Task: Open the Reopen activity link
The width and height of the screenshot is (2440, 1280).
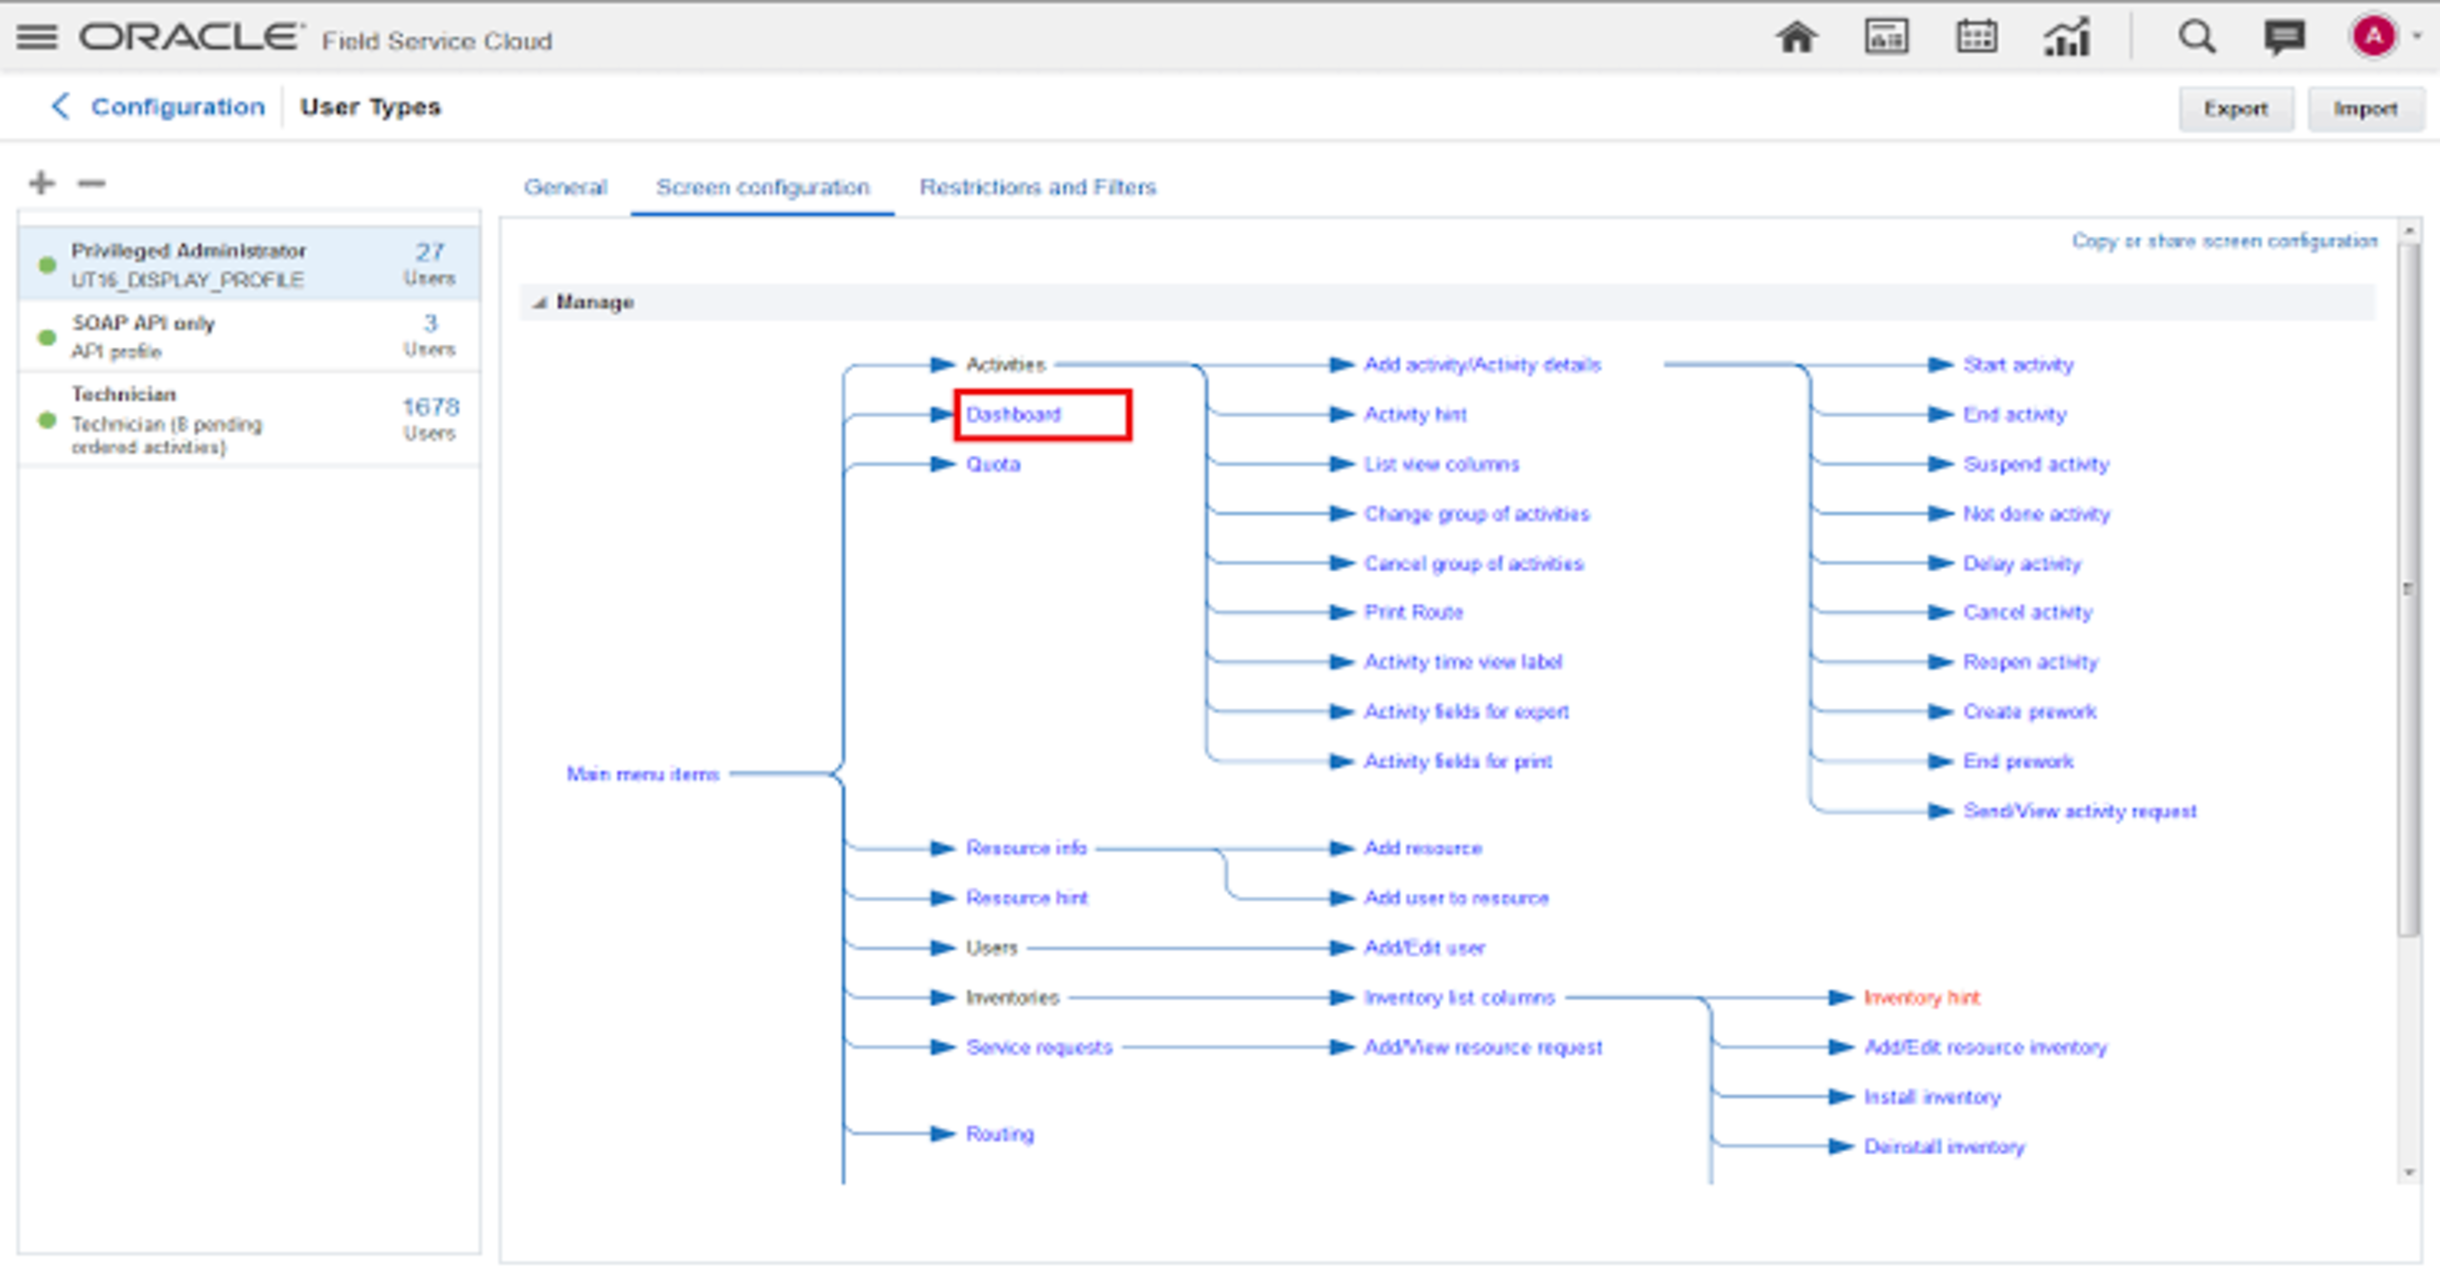Action: coord(2030,662)
